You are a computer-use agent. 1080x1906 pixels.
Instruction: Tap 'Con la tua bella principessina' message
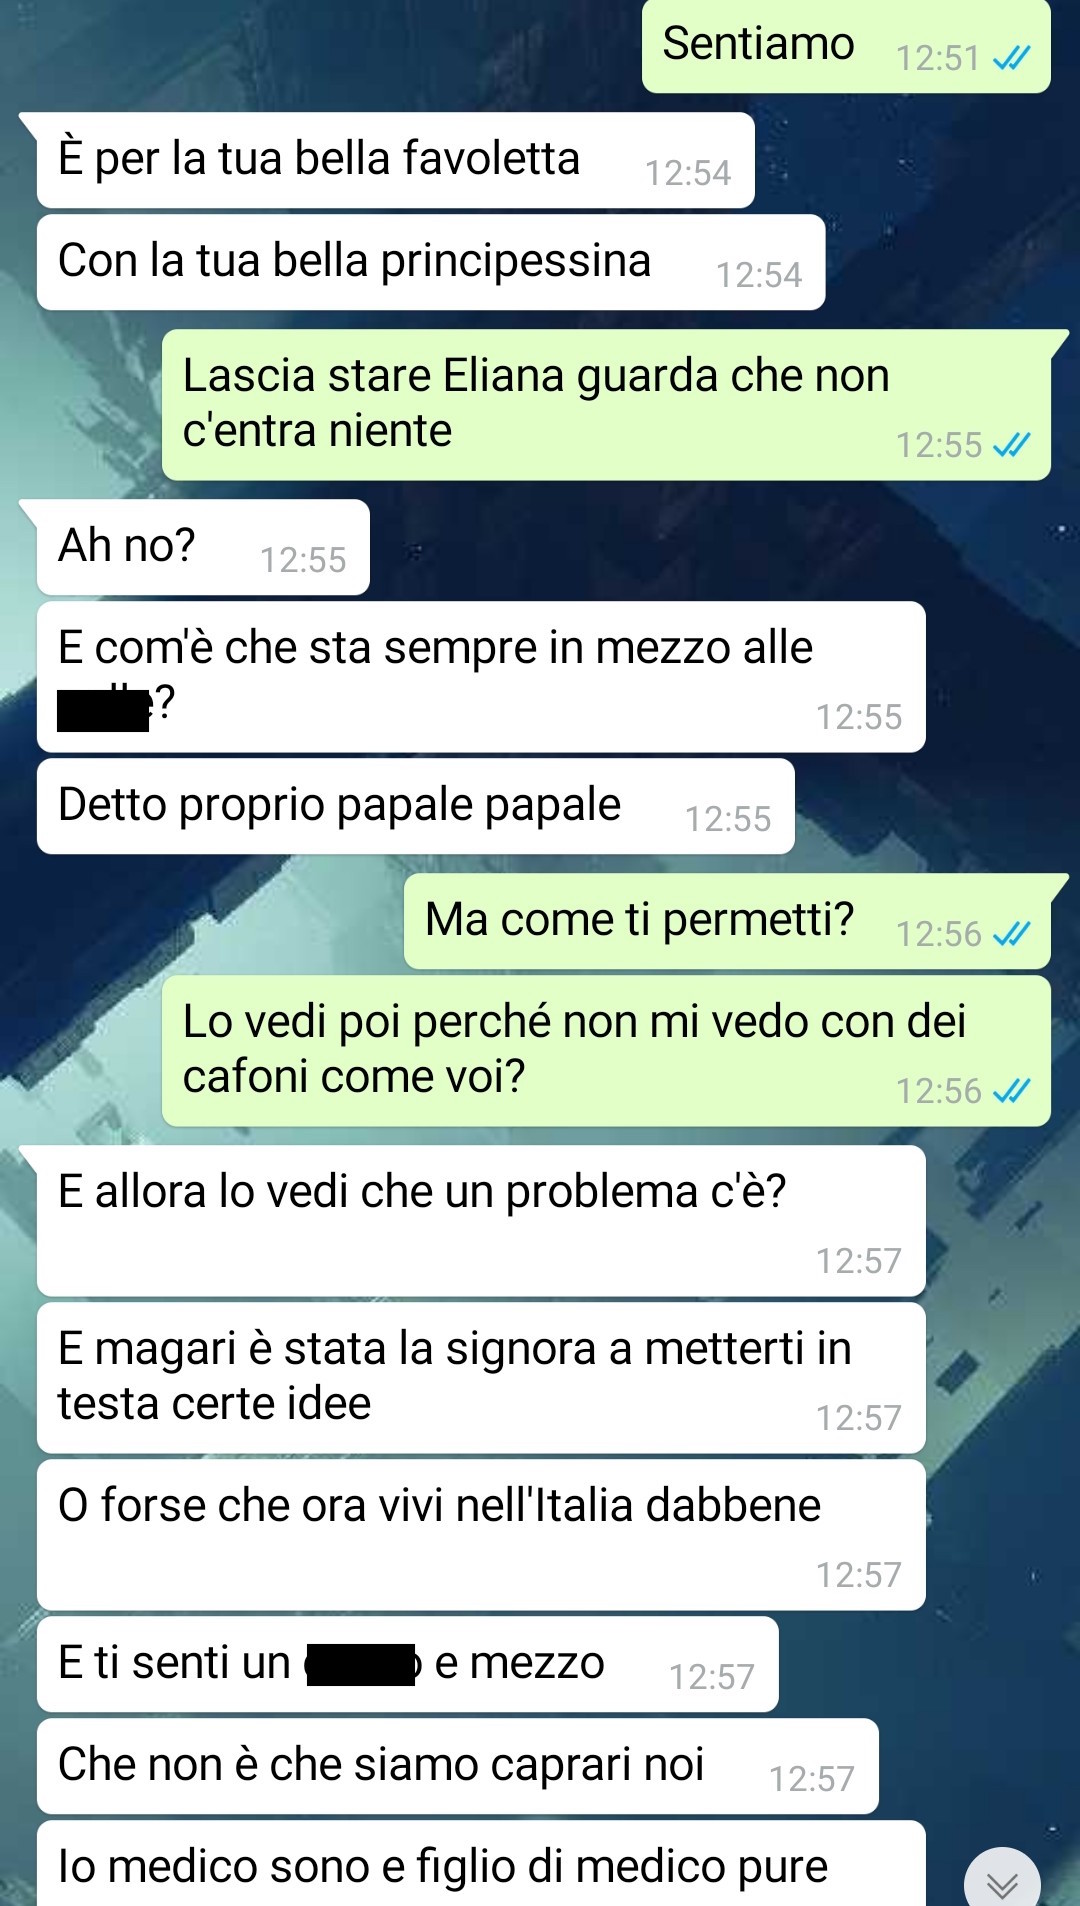point(431,262)
